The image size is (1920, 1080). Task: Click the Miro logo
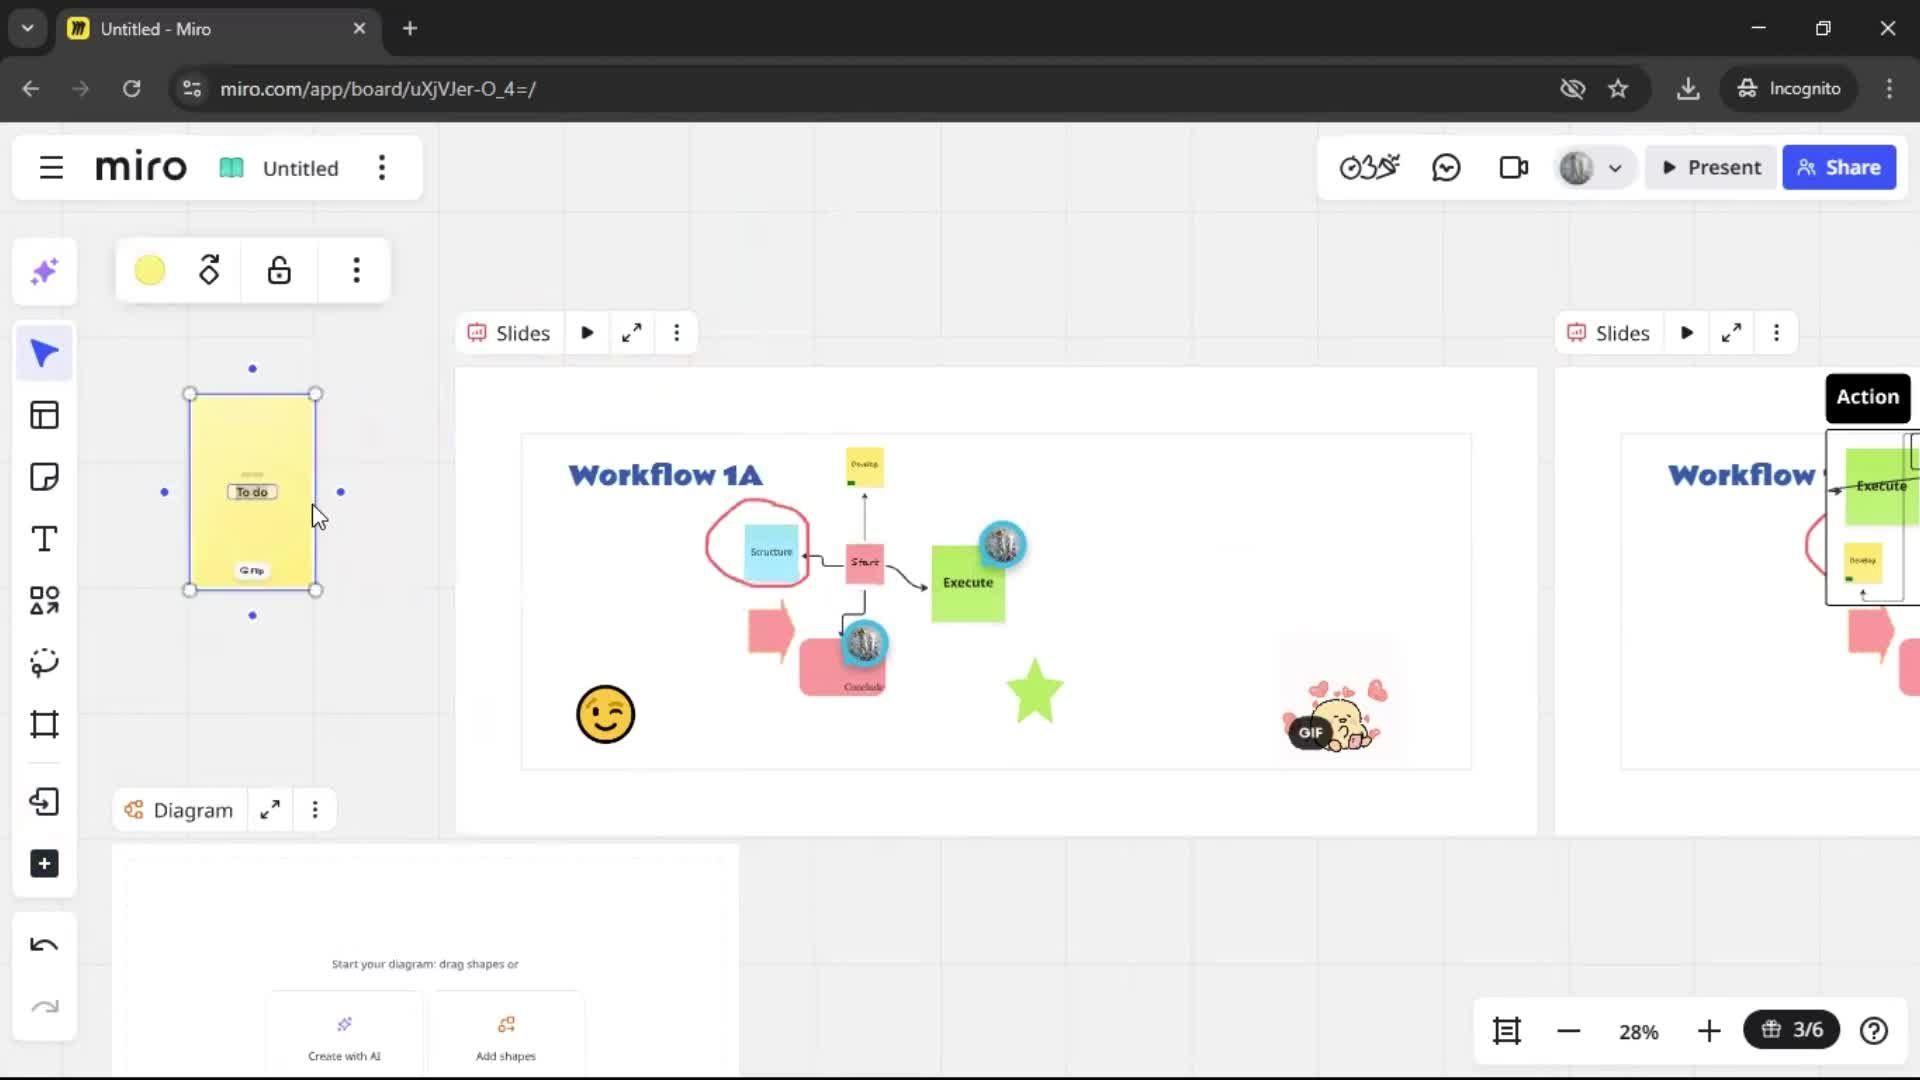141,167
